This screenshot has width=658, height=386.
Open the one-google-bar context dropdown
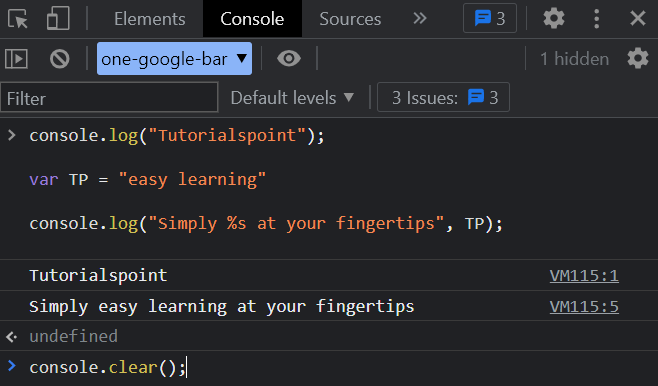pyautogui.click(x=174, y=59)
